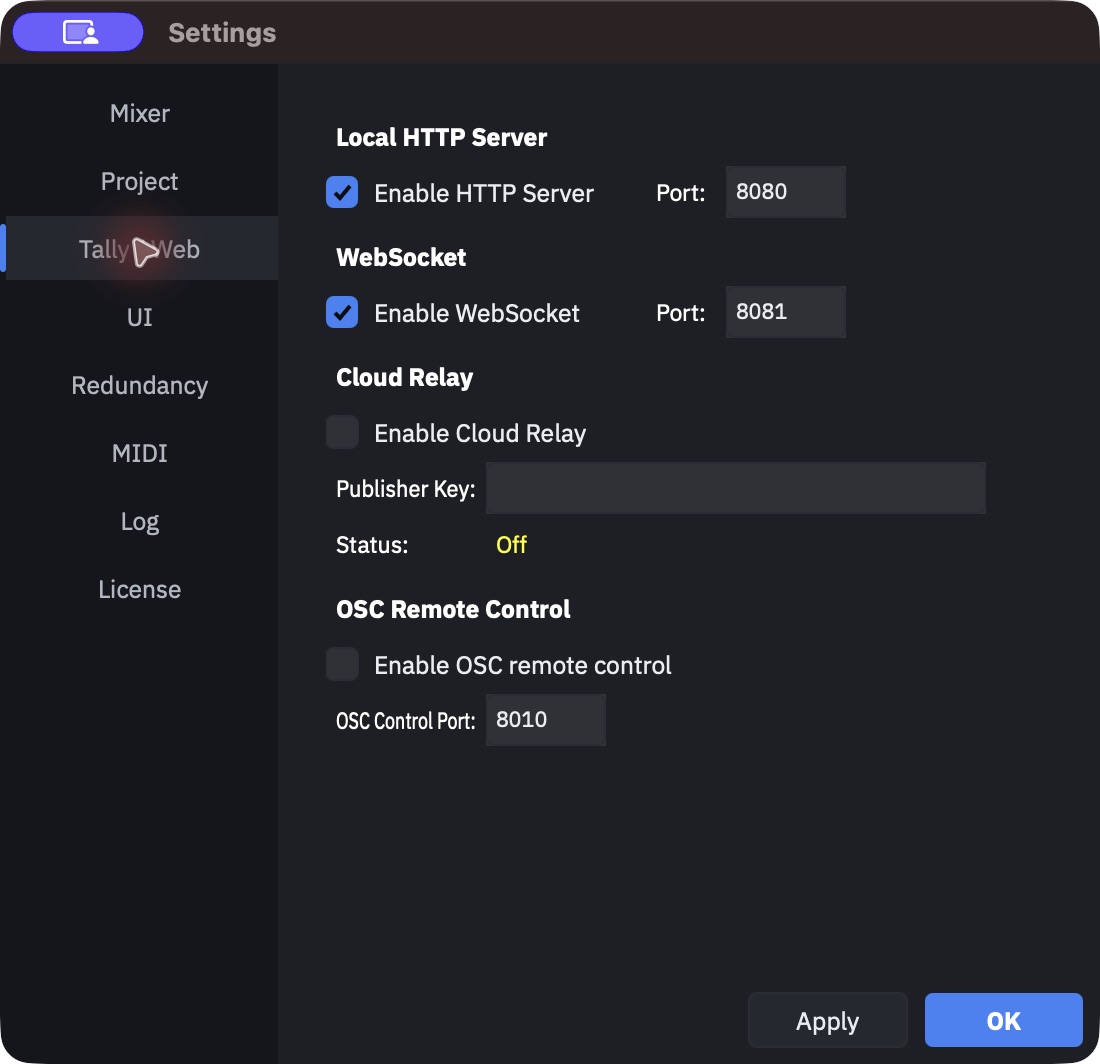
Task: Tick the Enable Cloud Relay checkbox
Action: 342,432
